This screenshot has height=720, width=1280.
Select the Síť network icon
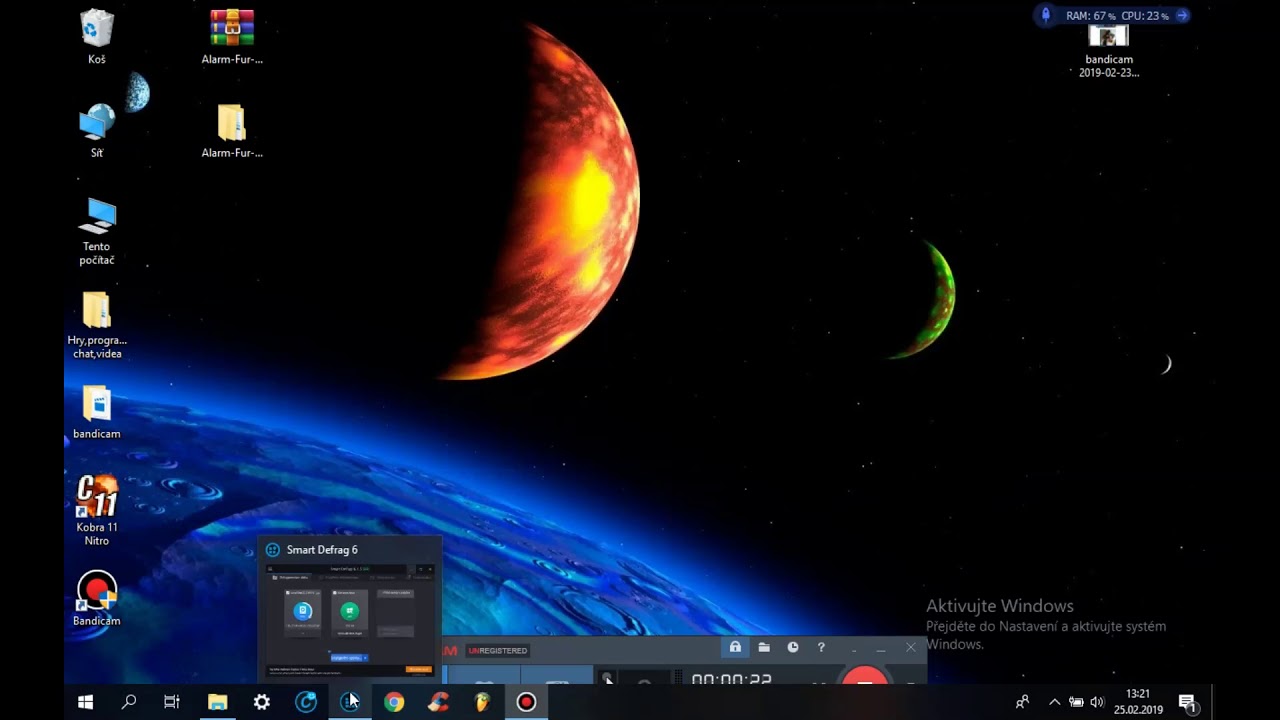(97, 131)
